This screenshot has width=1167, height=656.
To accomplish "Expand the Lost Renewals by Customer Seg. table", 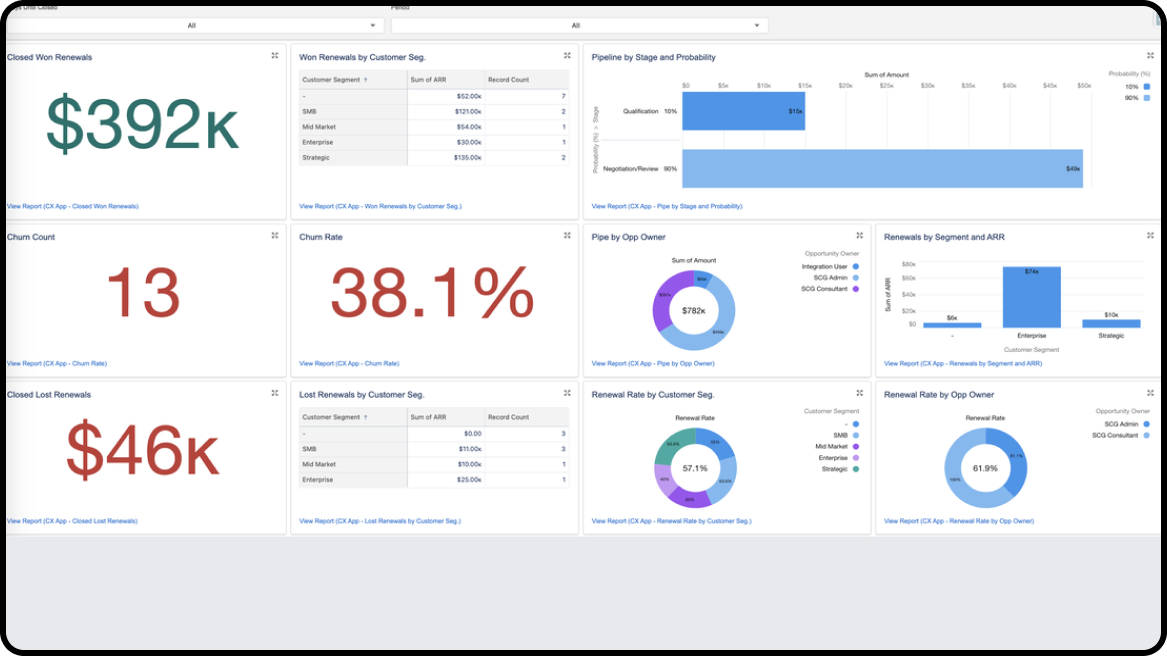I will (x=567, y=393).
